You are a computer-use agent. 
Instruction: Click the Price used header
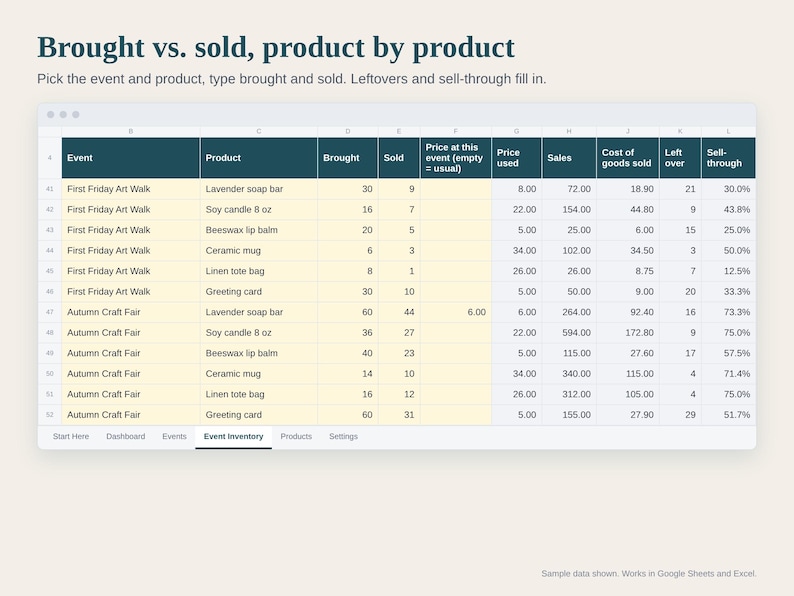517,158
